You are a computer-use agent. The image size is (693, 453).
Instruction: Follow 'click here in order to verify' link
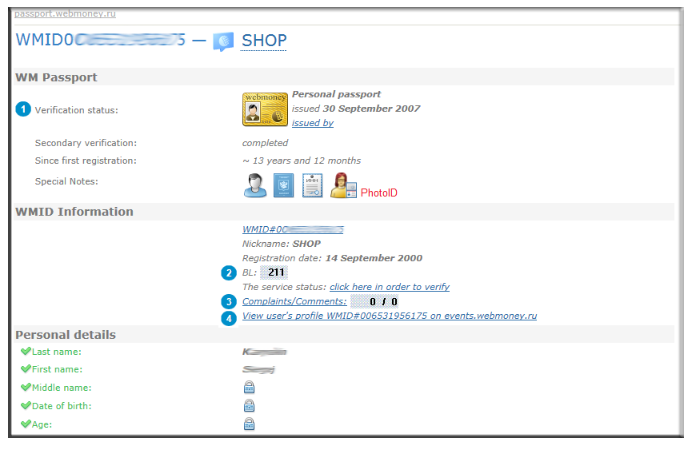389,287
